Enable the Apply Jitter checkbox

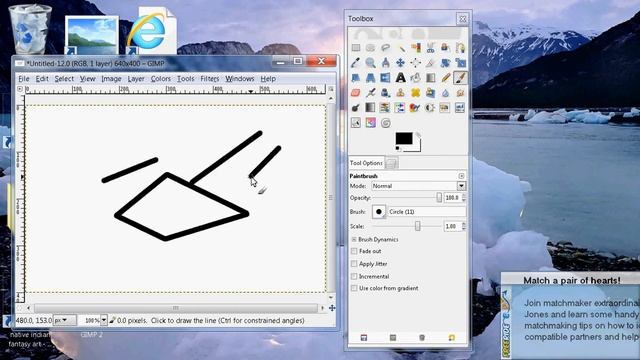click(x=354, y=264)
